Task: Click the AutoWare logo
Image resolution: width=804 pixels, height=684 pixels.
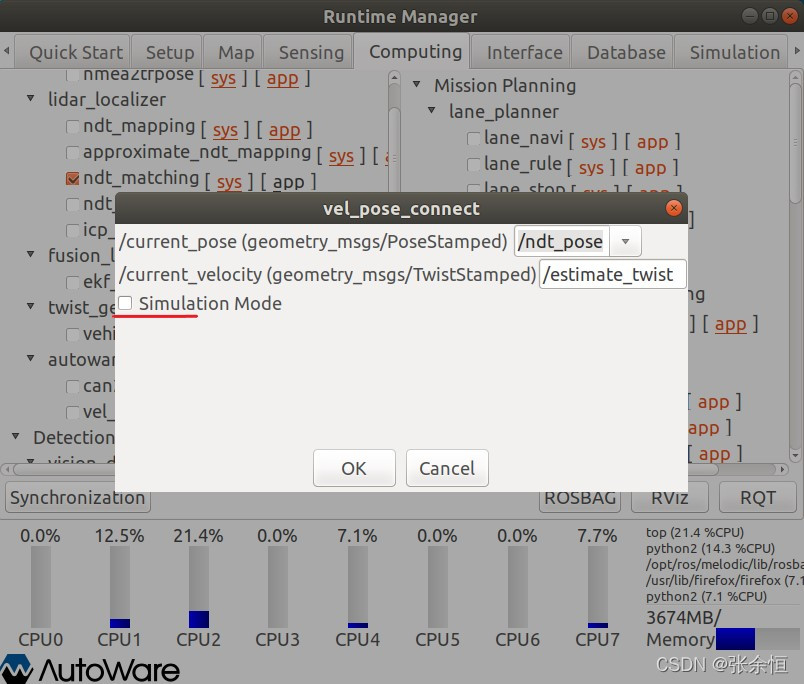Action: (90, 669)
